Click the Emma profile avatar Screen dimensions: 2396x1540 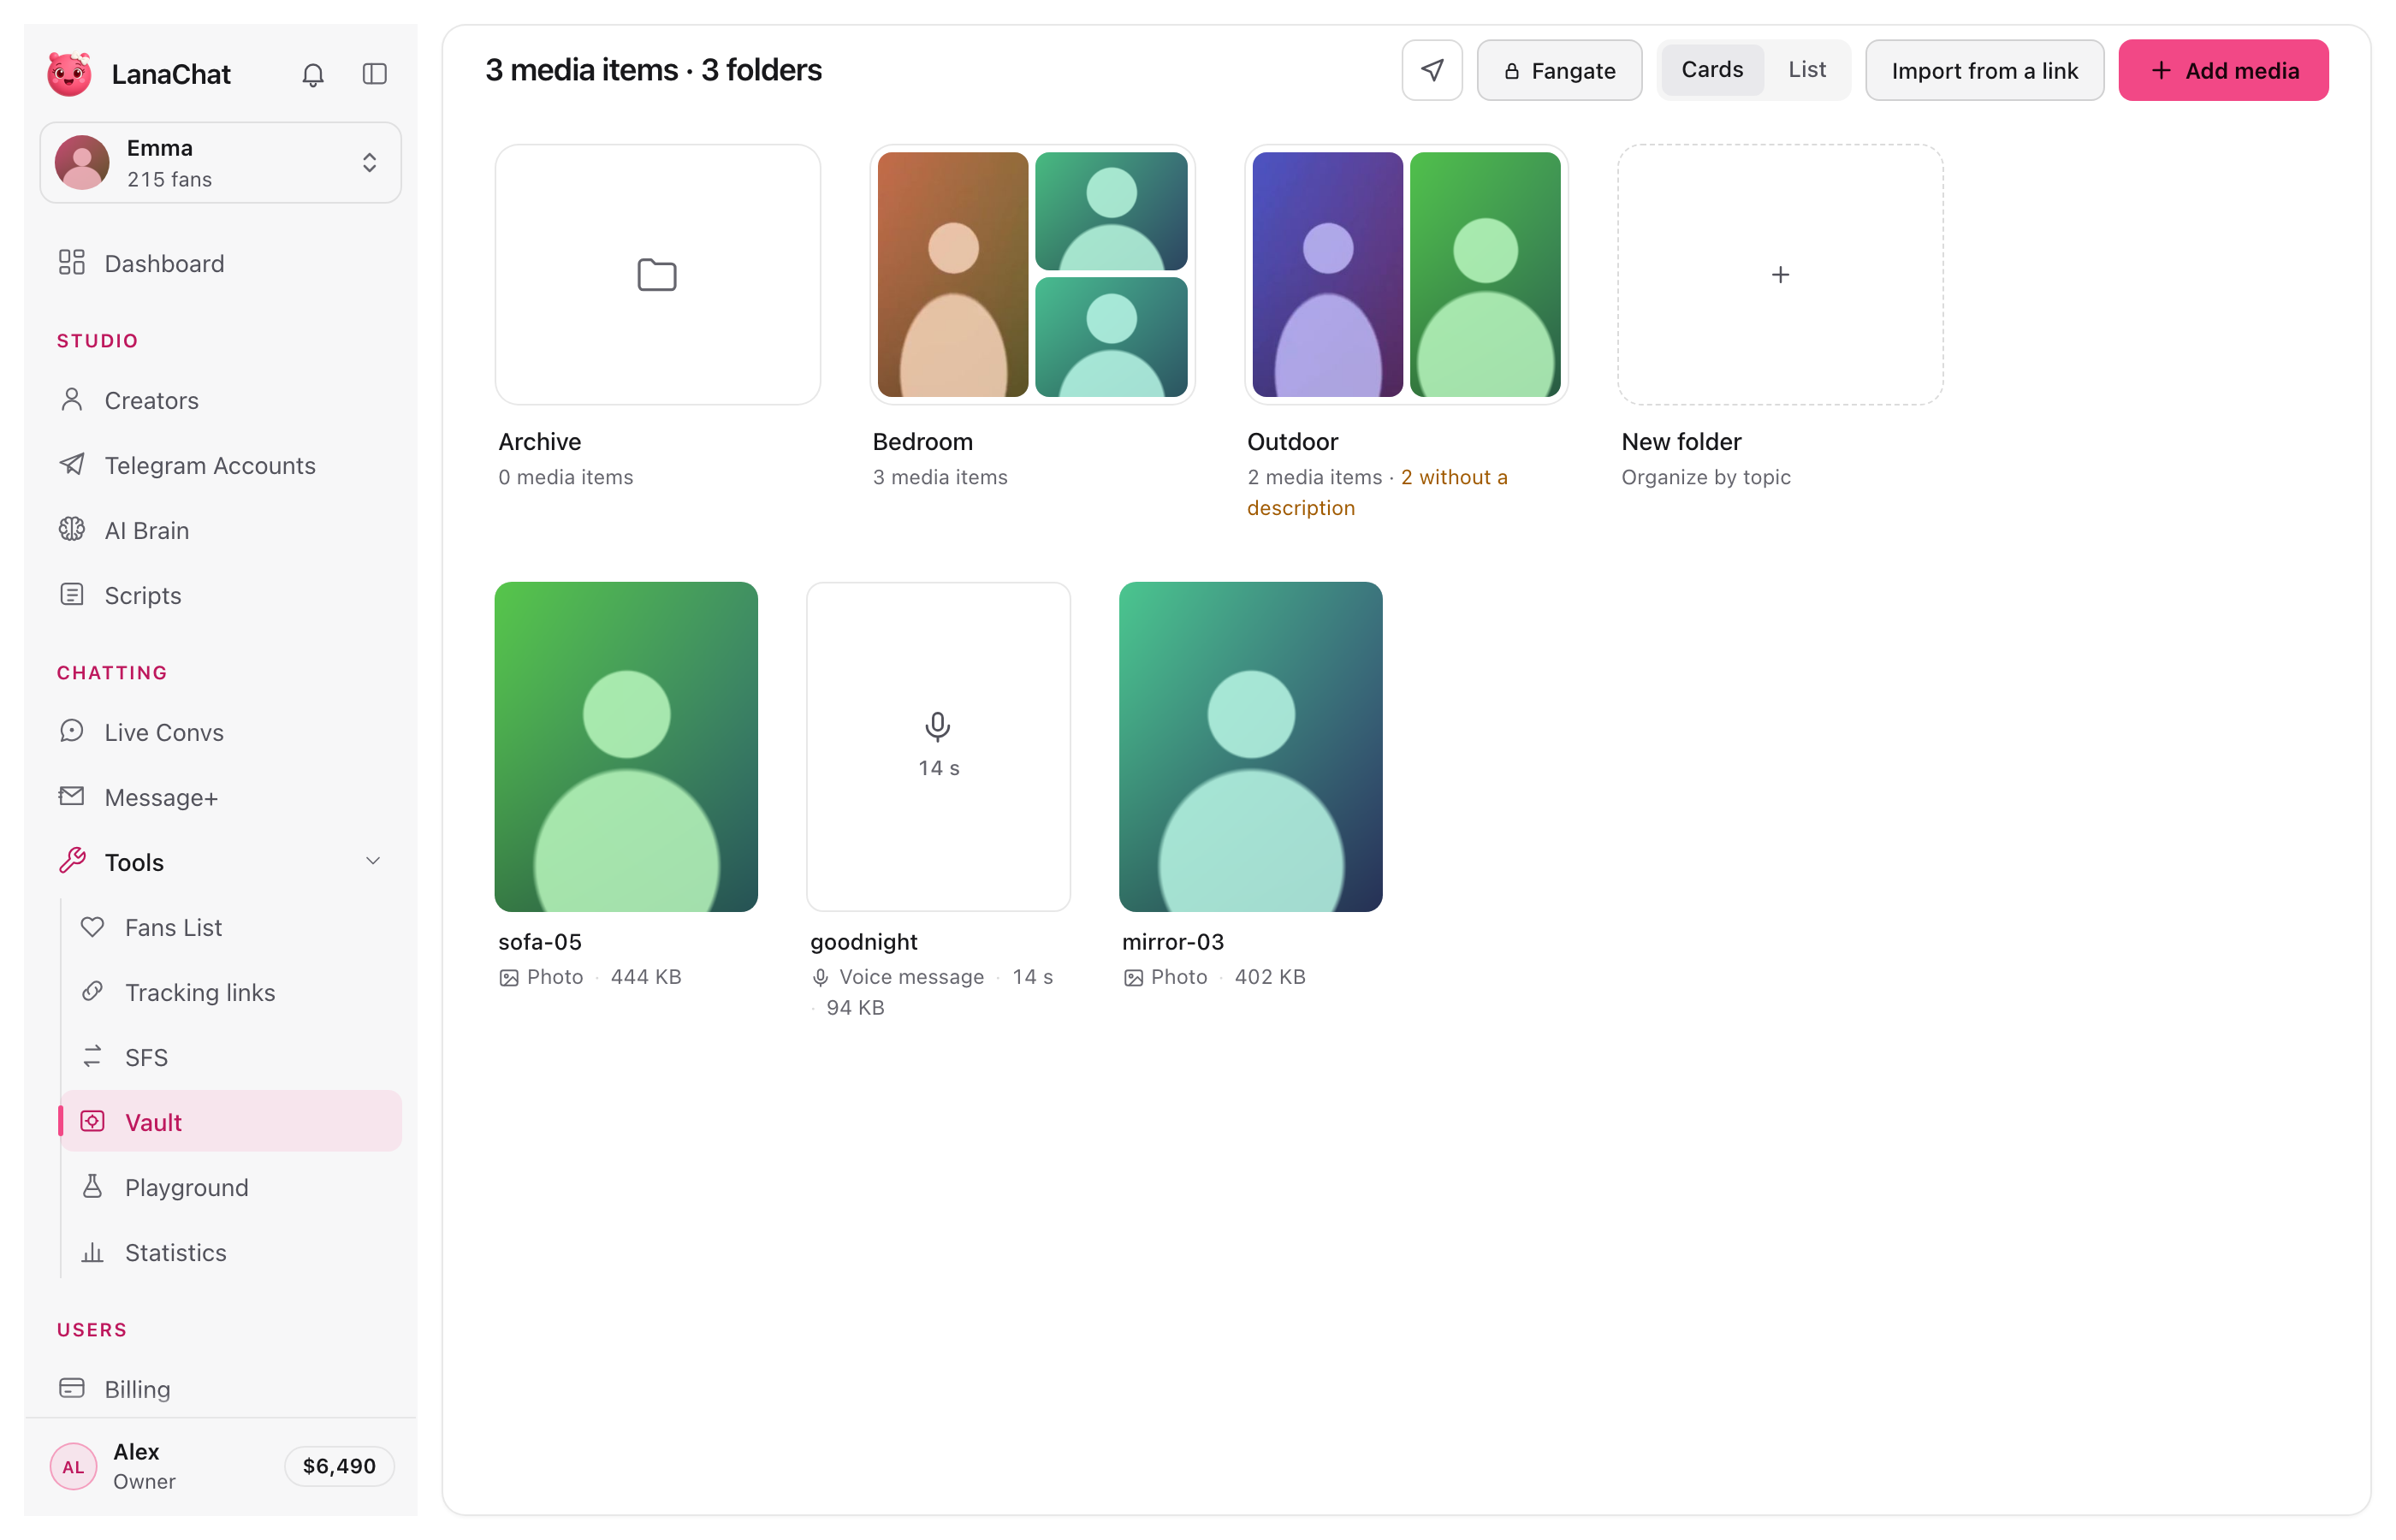(82, 163)
